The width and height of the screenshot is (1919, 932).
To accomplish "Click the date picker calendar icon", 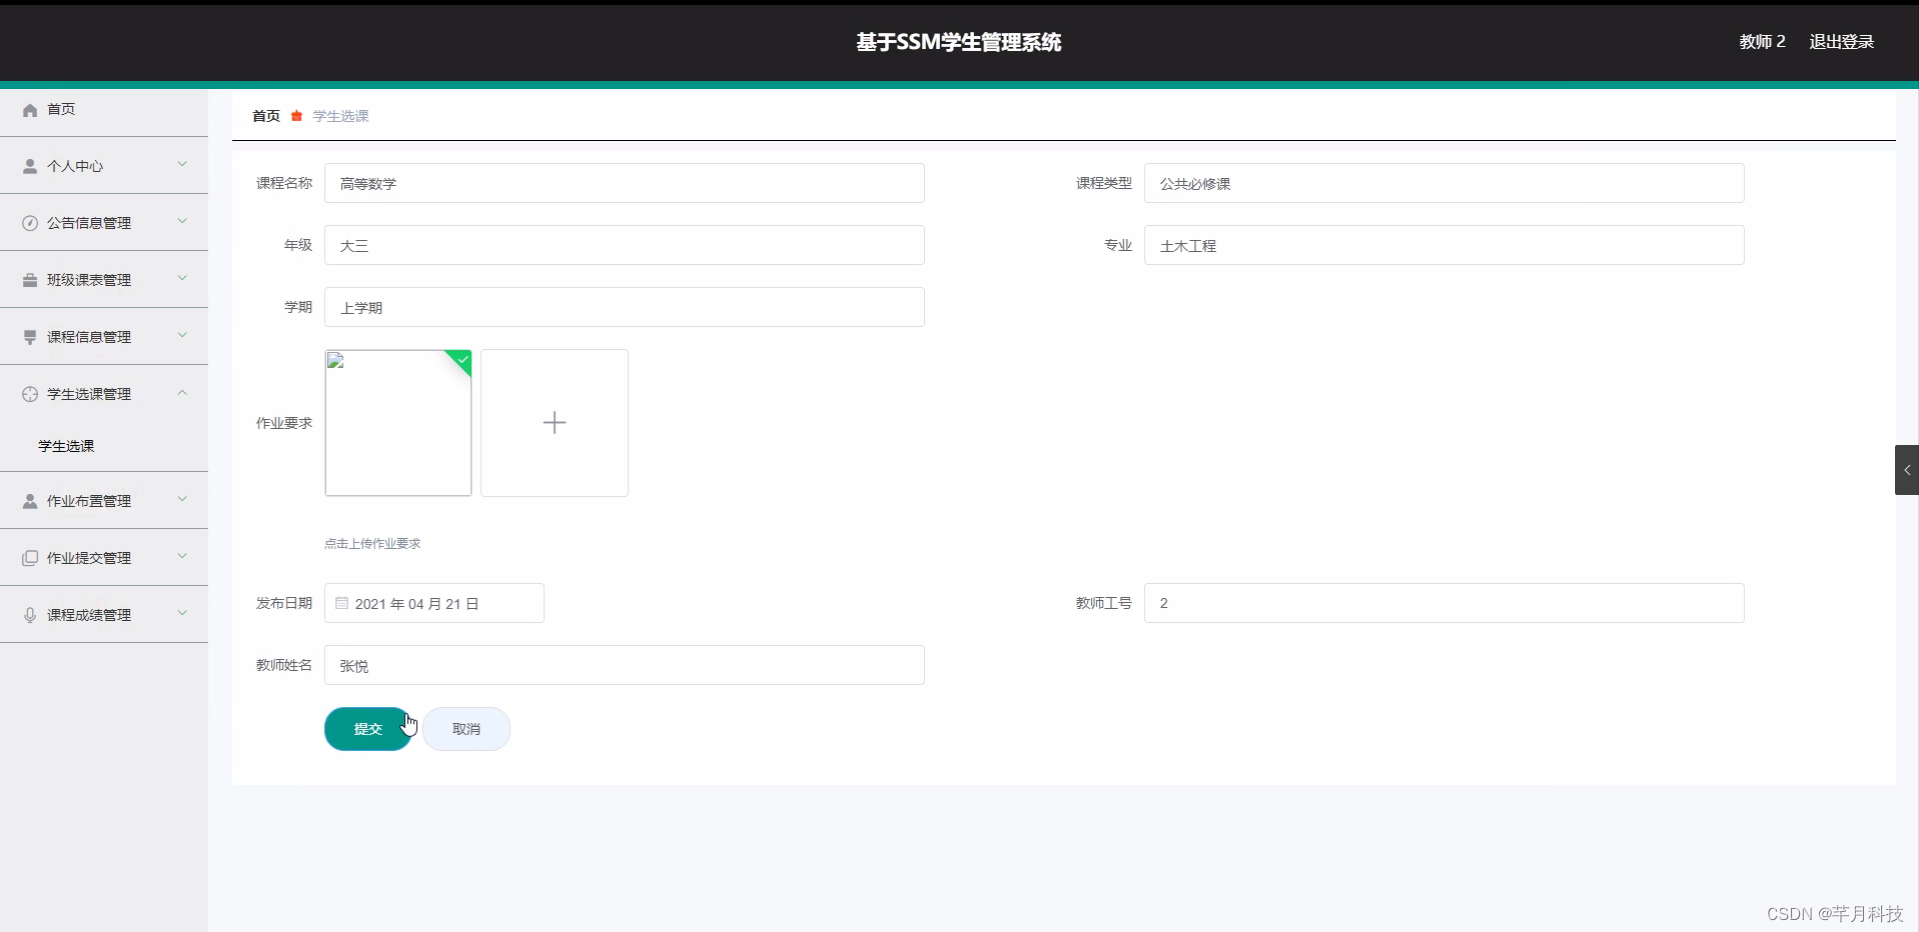I will (x=341, y=603).
